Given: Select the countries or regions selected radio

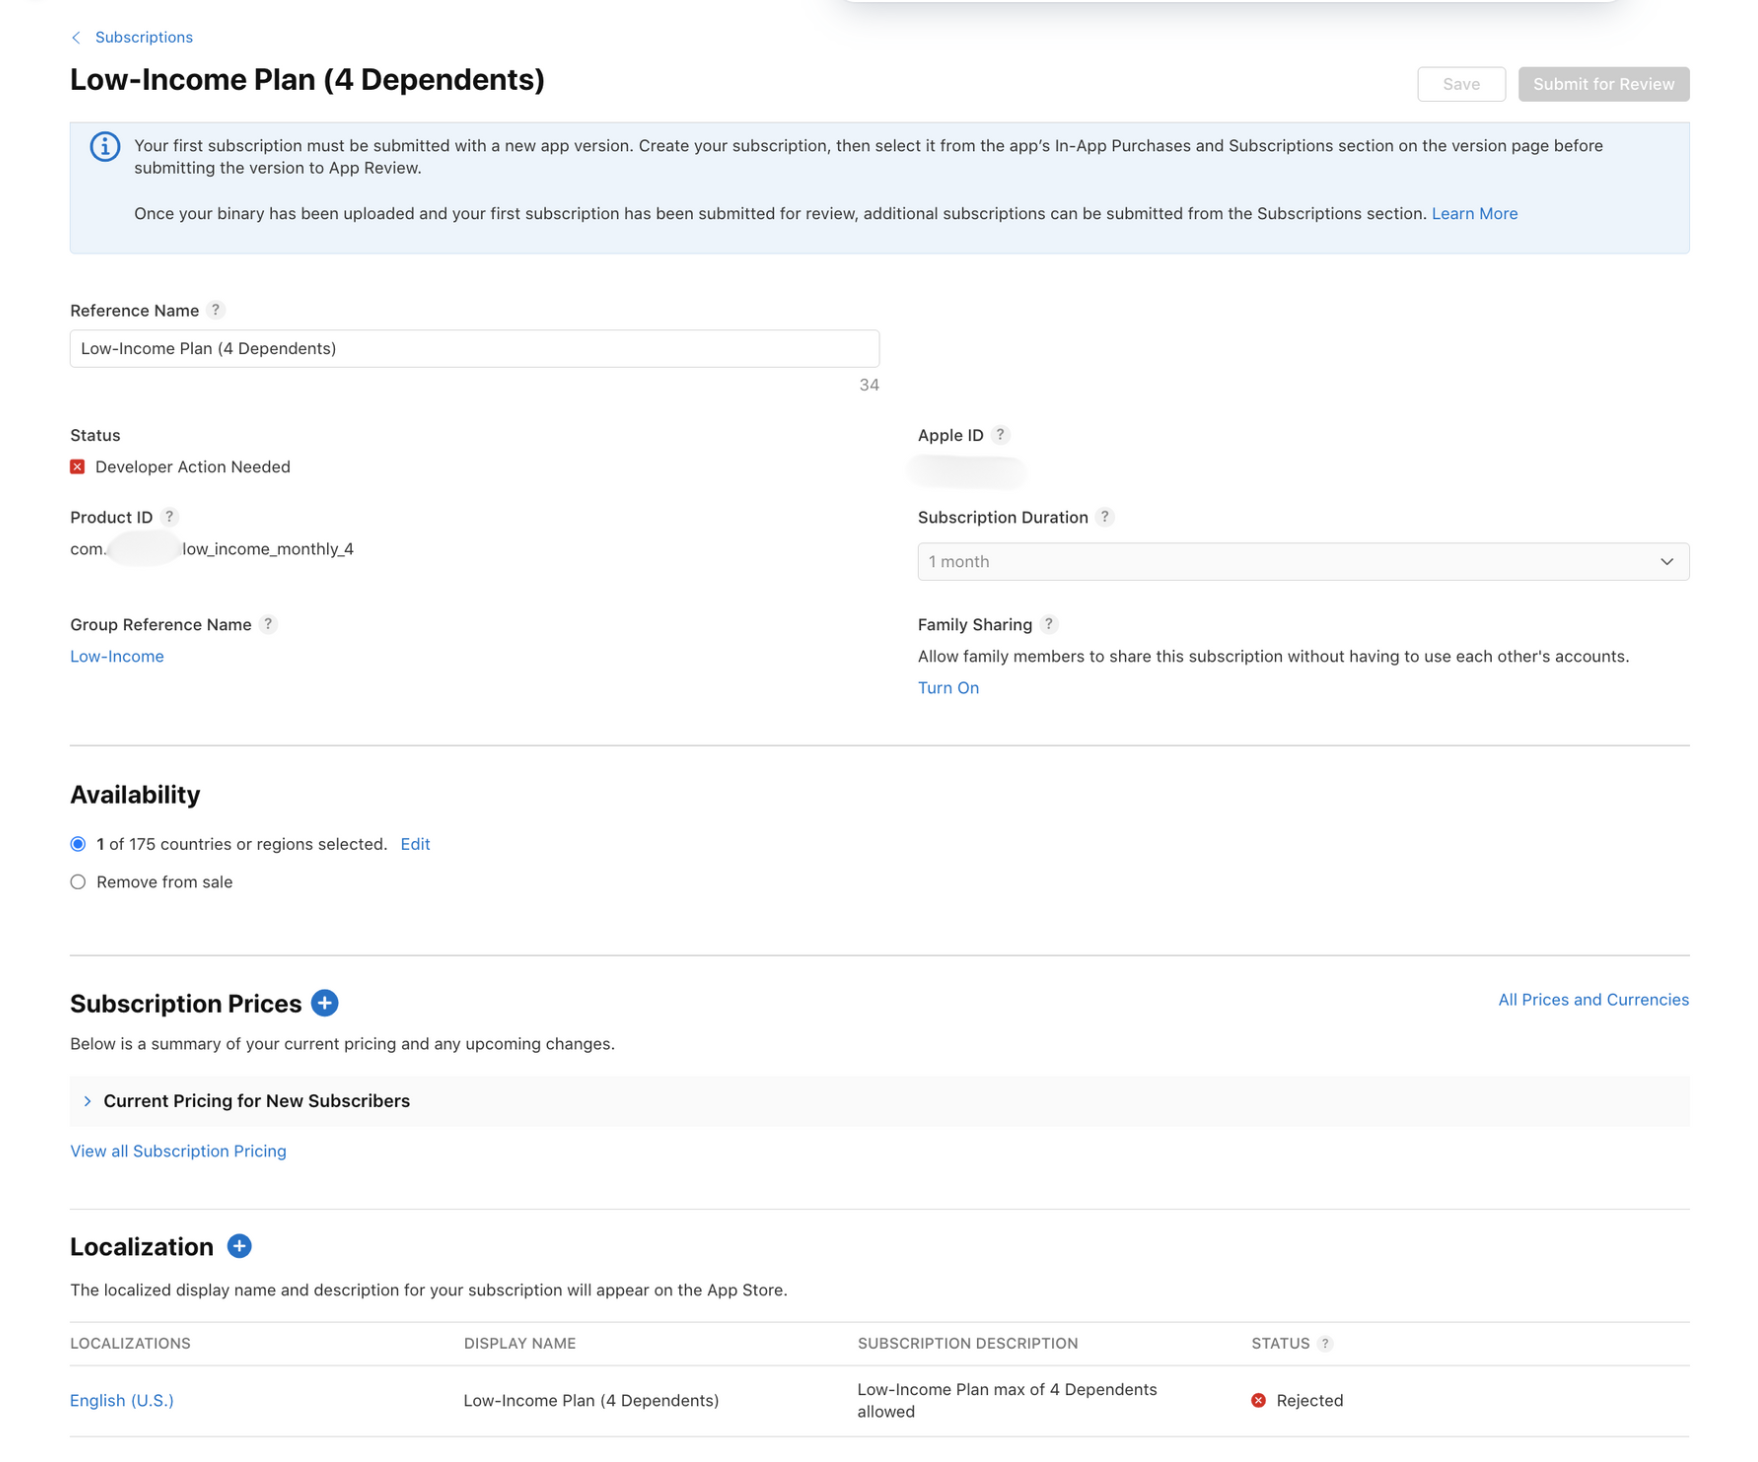Looking at the screenshot, I should click(x=78, y=844).
